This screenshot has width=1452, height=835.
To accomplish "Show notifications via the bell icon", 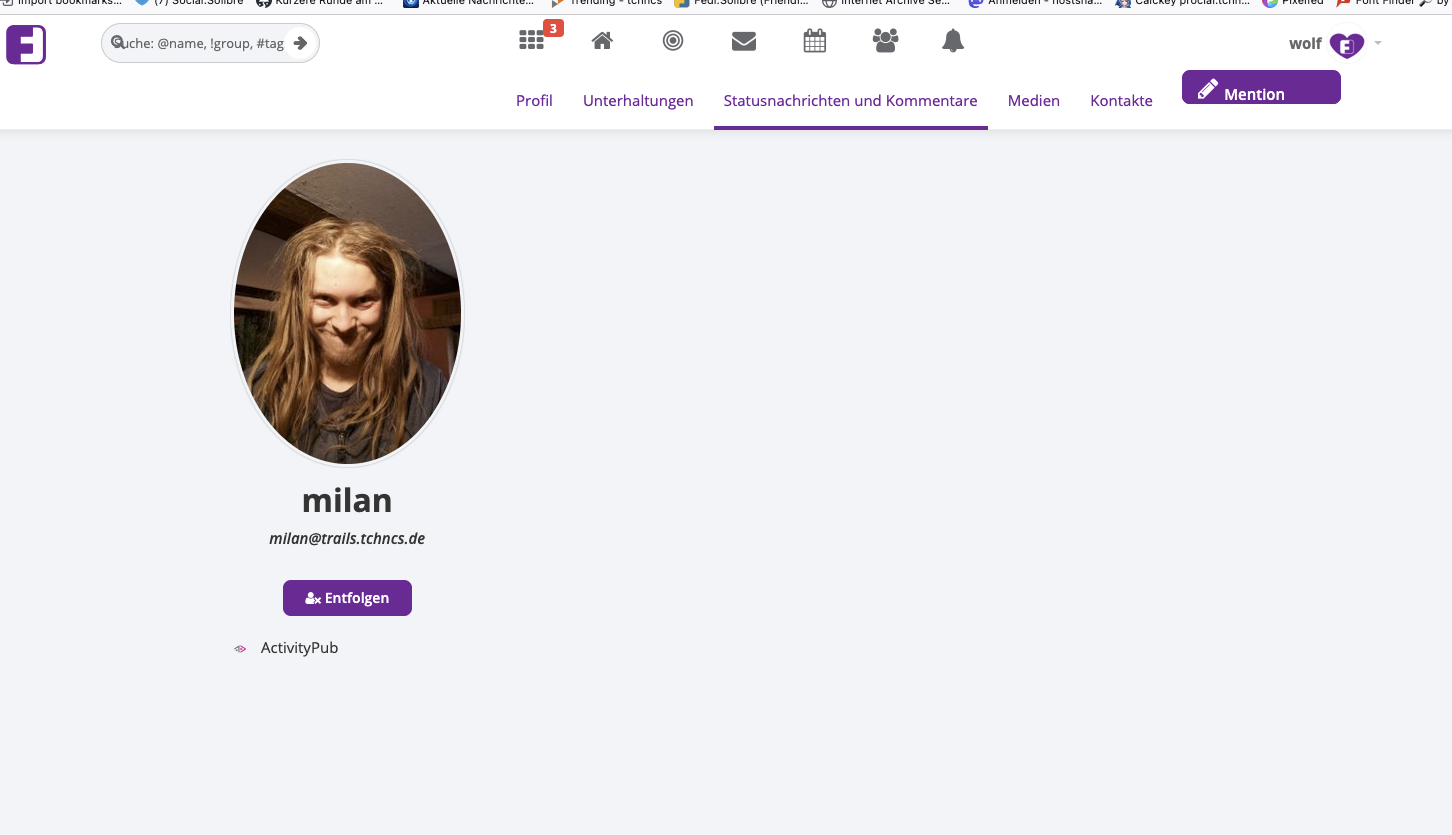I will pos(953,41).
